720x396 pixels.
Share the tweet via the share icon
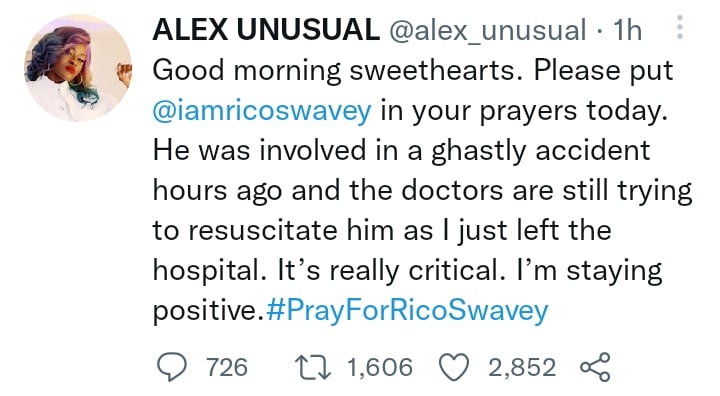pyautogui.click(x=595, y=367)
